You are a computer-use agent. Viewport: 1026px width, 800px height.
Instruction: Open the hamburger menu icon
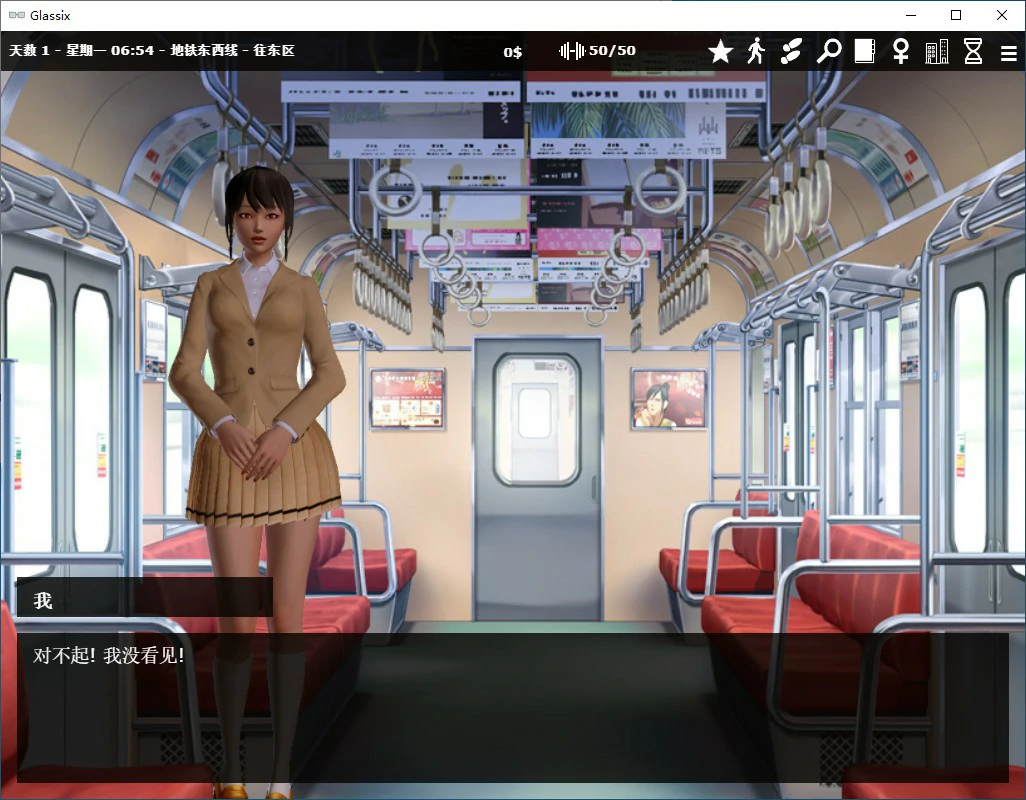(1008, 53)
